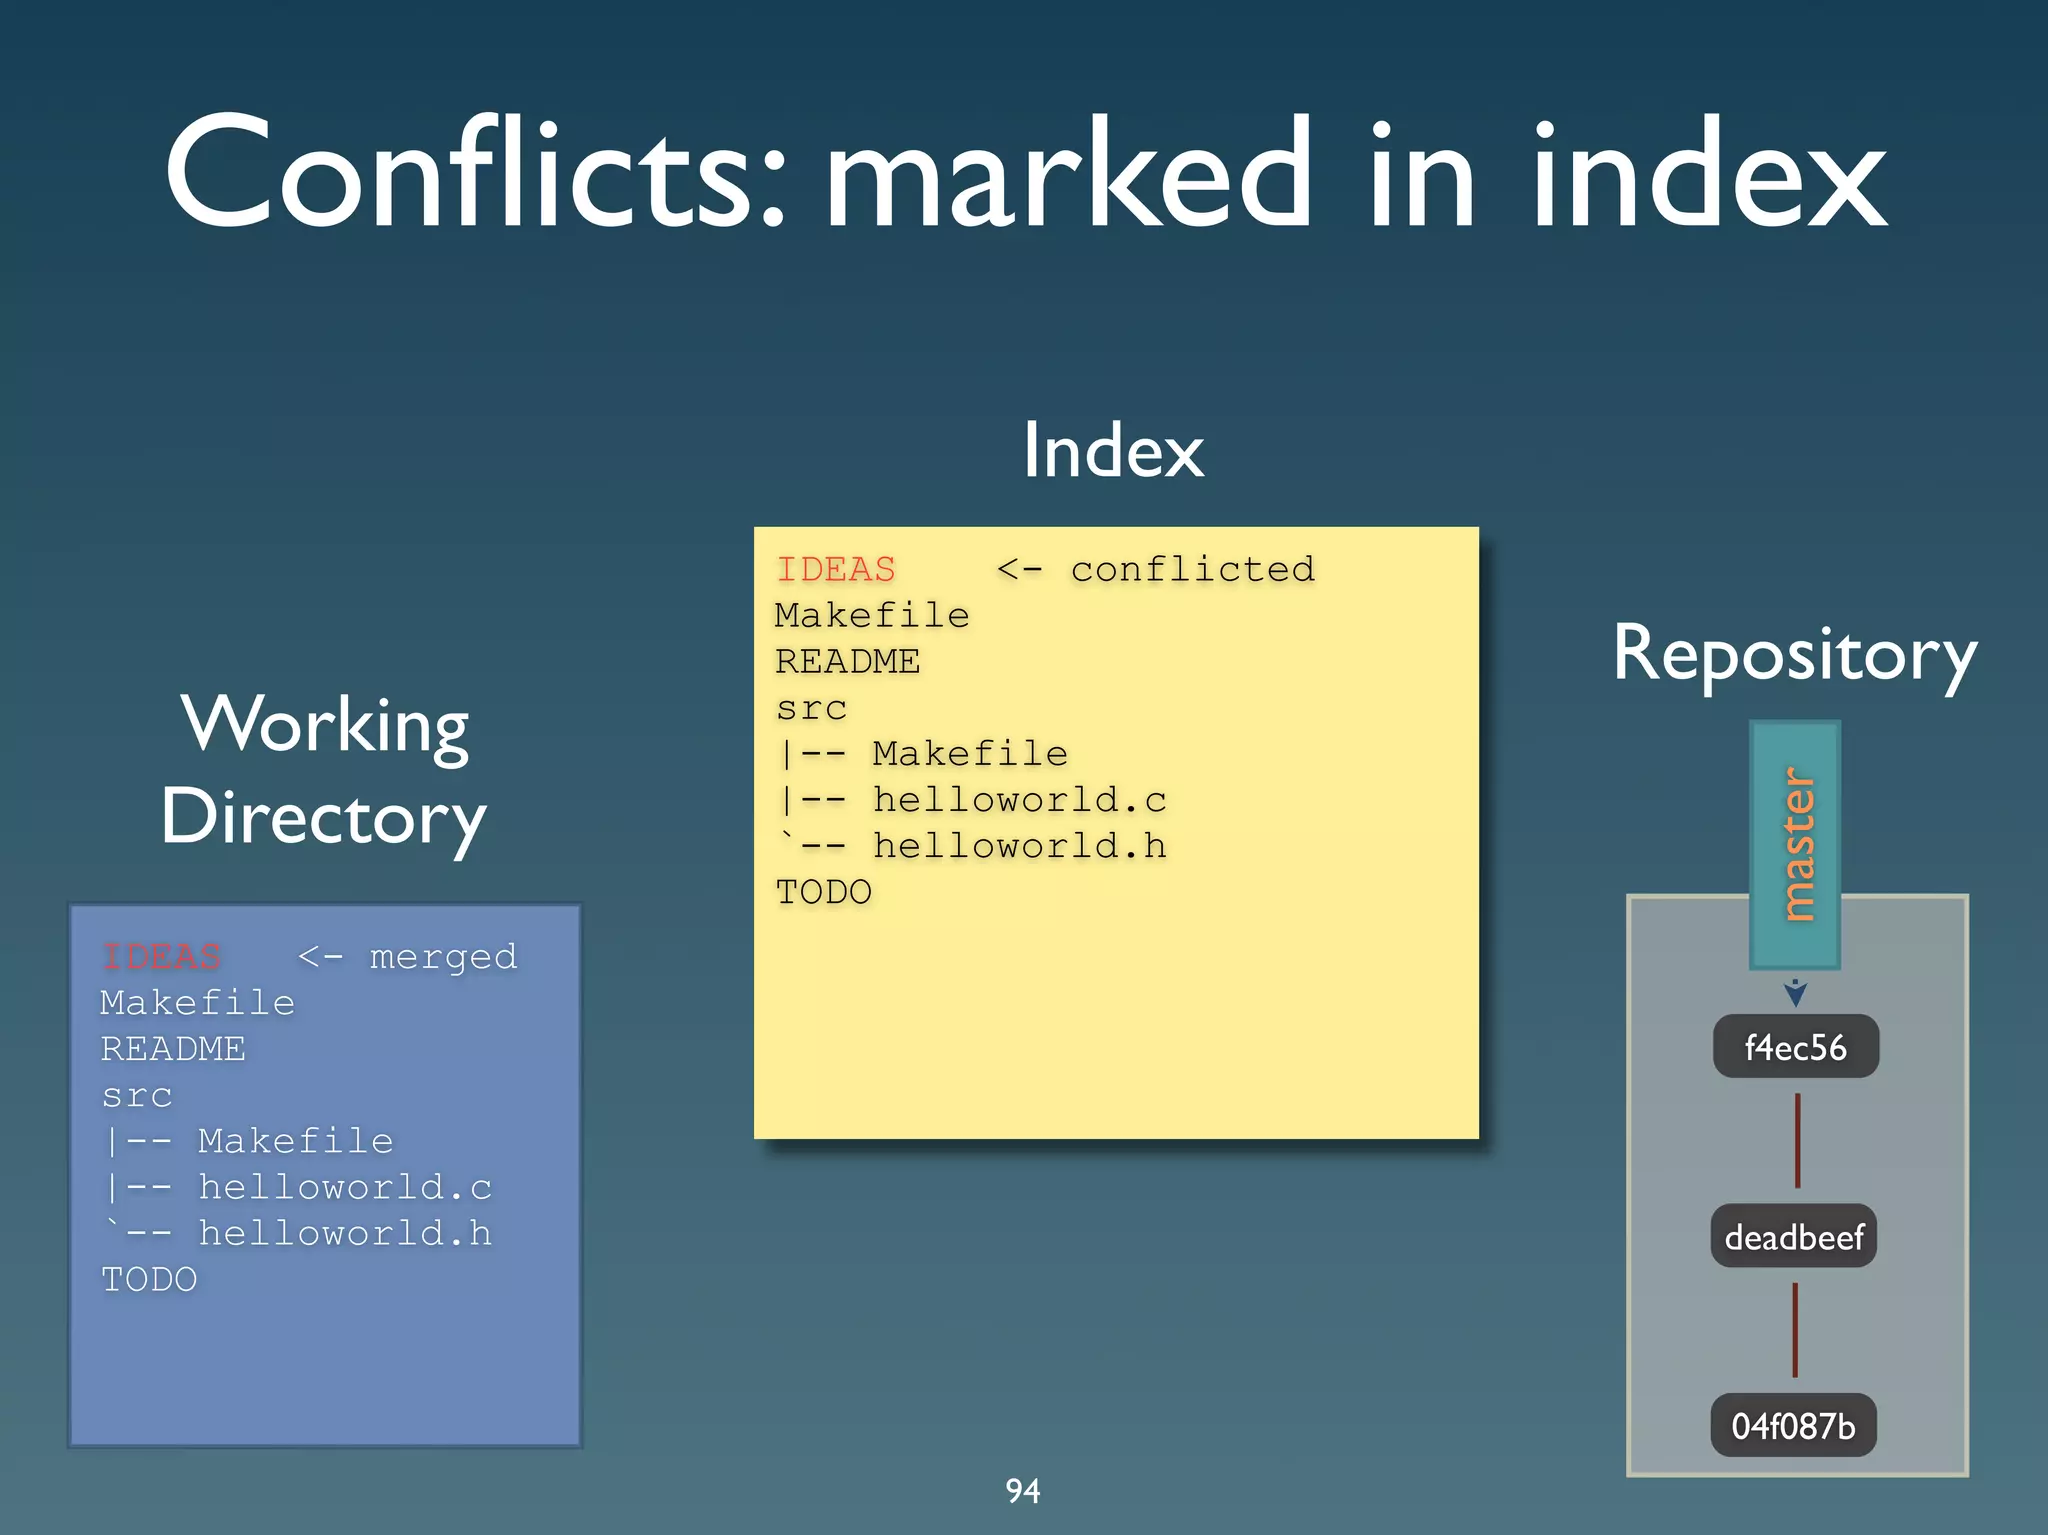Click src folder in Index listing

coord(811,708)
